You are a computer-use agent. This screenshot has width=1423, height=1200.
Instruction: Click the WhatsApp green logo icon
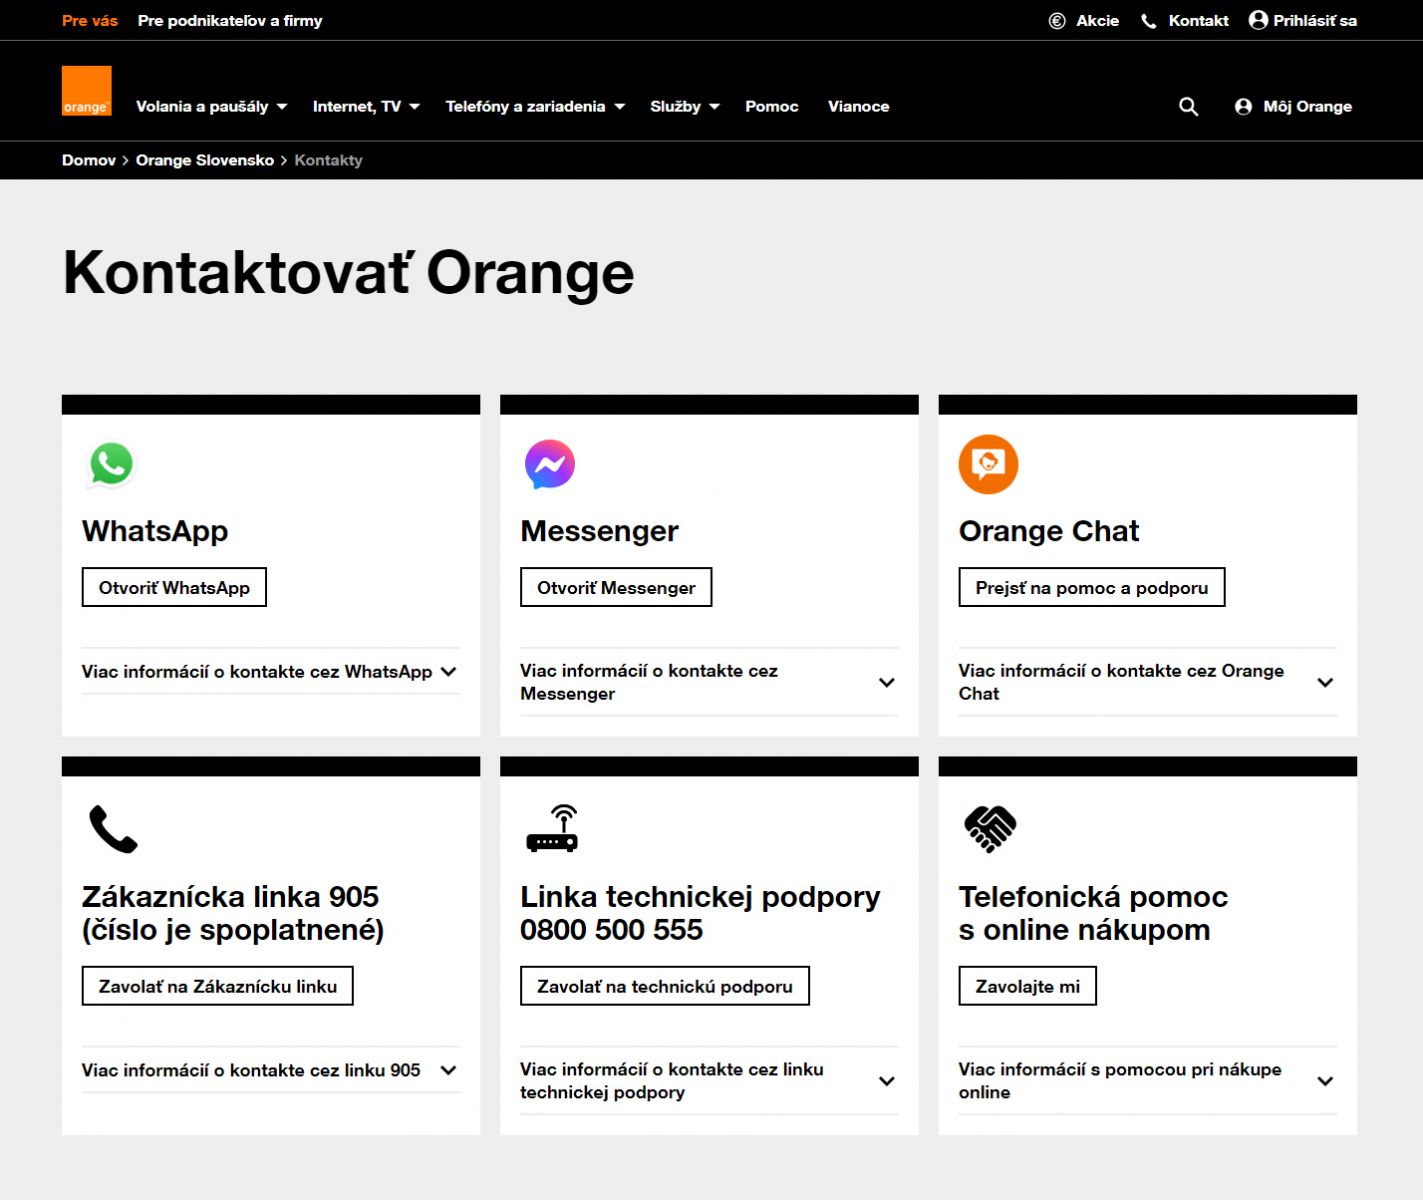(x=111, y=464)
